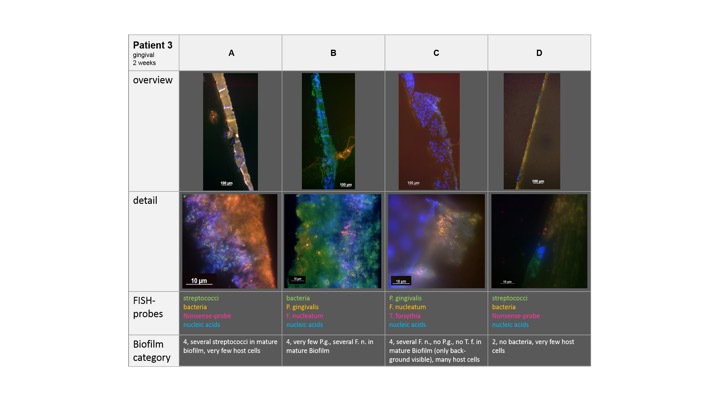Select column header A
Viewport: 720px width, 405px height.
point(231,52)
